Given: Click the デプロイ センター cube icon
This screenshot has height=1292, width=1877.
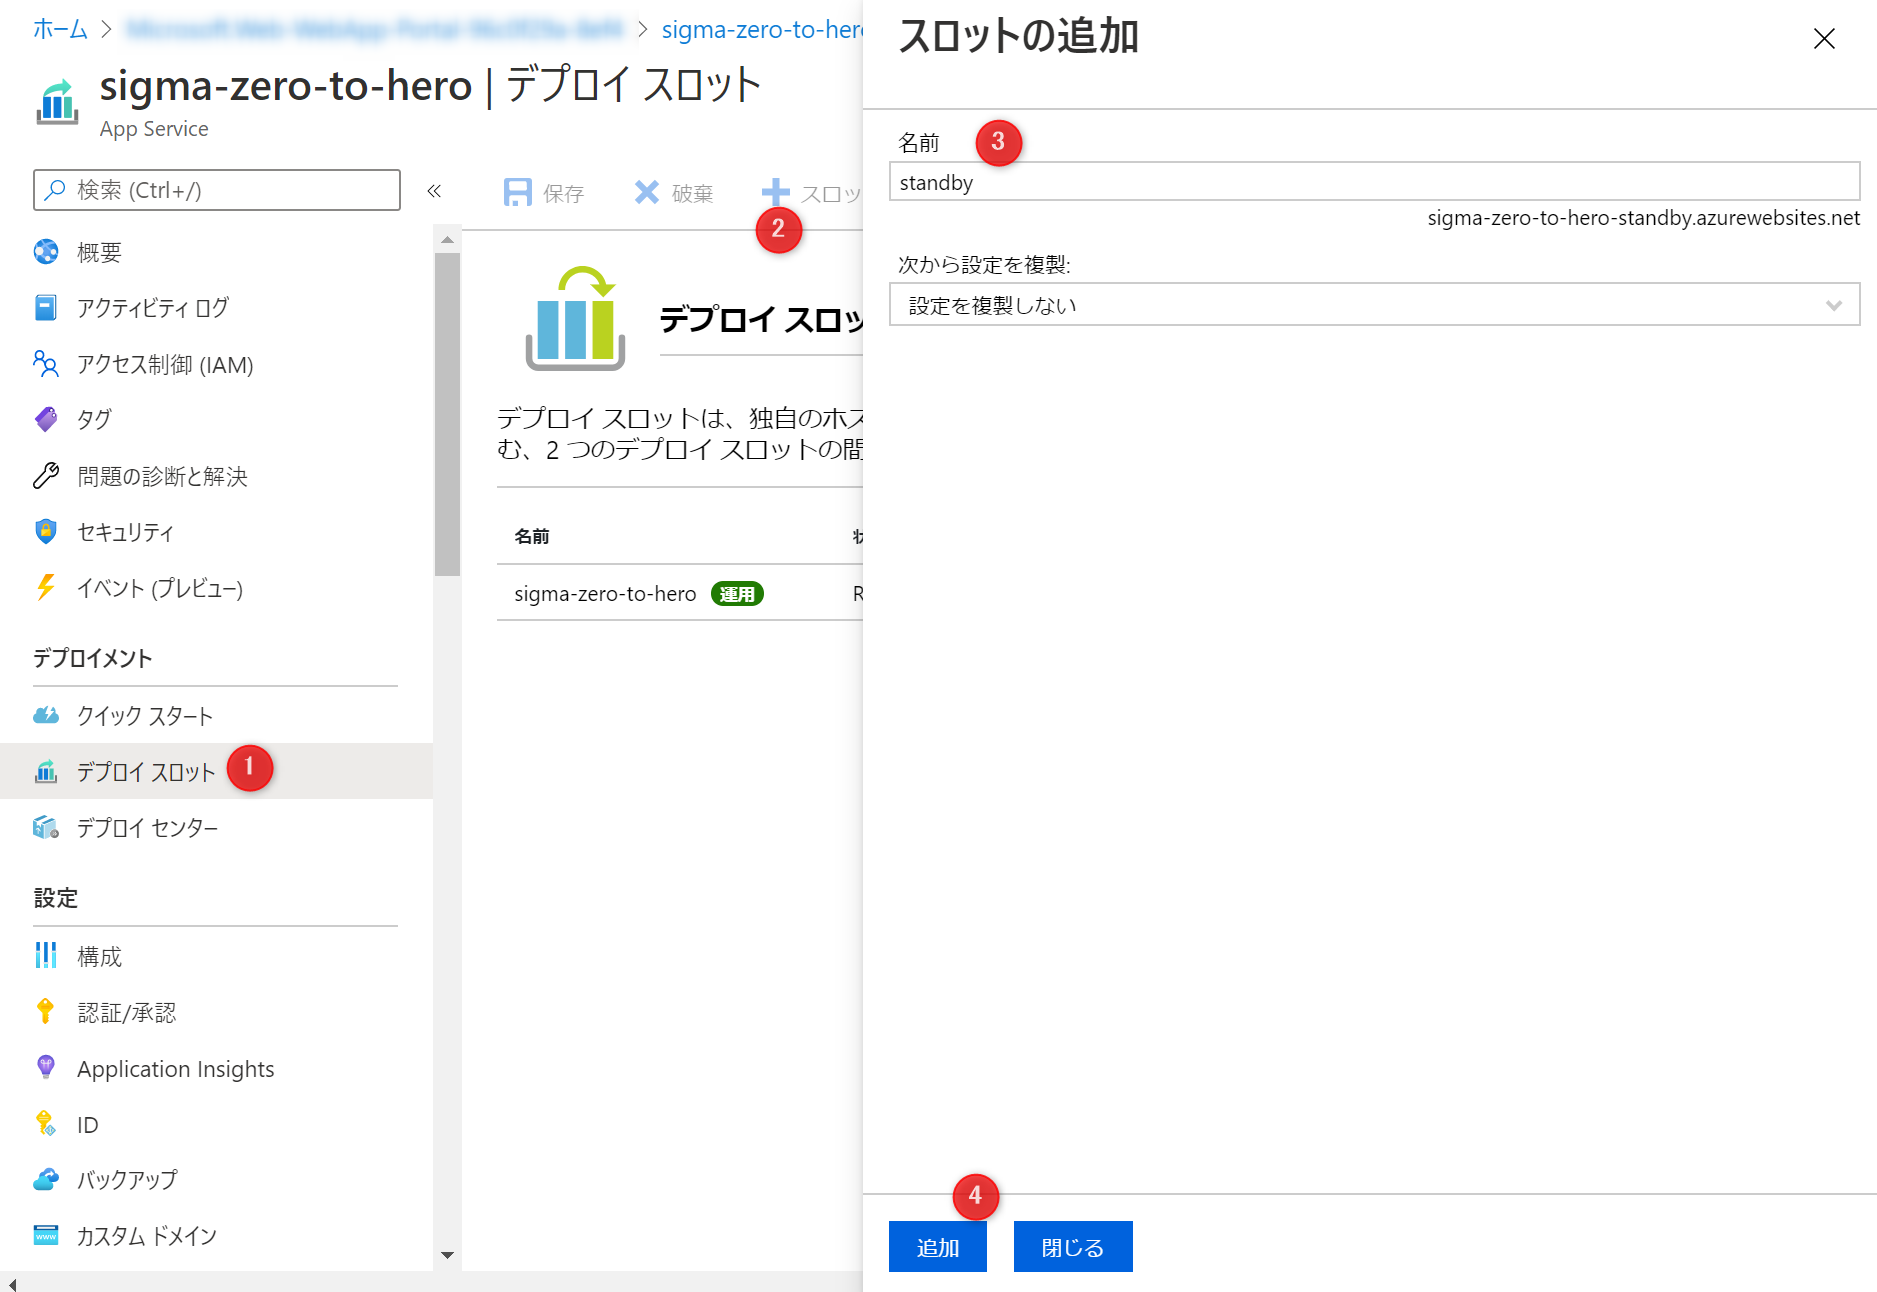Looking at the screenshot, I should [46, 827].
